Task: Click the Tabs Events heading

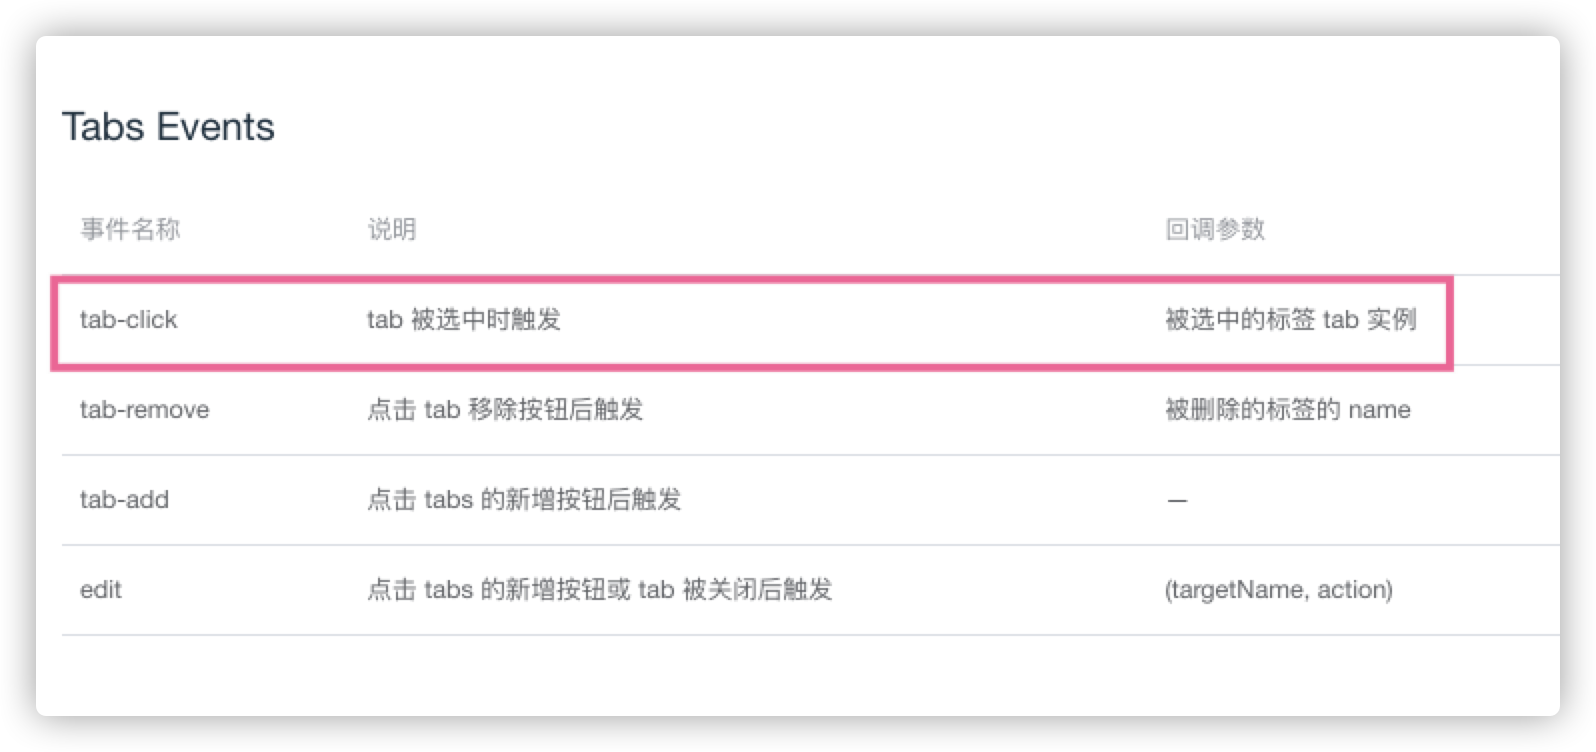Action: [x=168, y=127]
